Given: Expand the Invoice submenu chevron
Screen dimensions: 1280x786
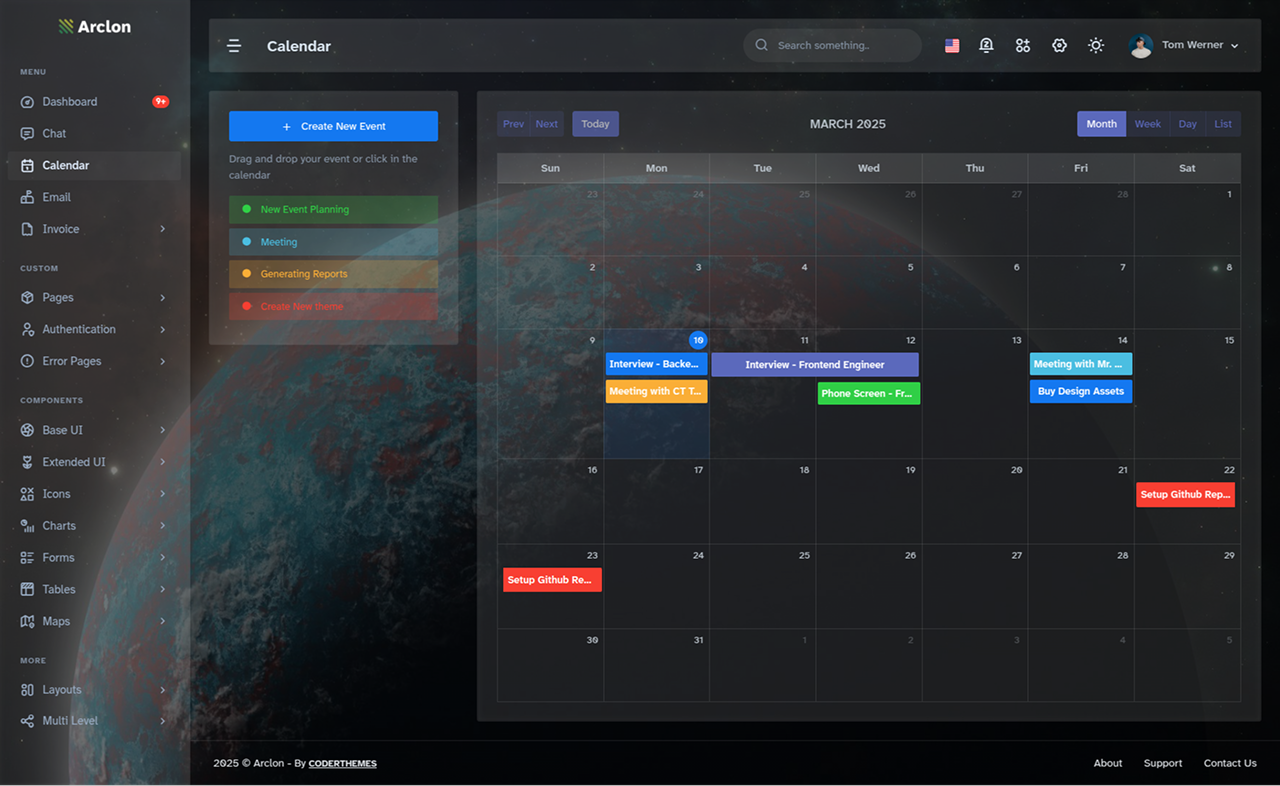Looking at the screenshot, I should 162,229.
